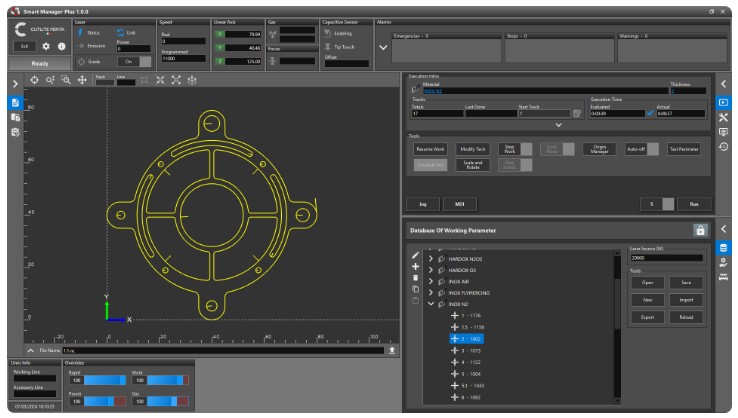
Task: Click the 3D axis view icon in viewer toolbar
Action: 192,80
